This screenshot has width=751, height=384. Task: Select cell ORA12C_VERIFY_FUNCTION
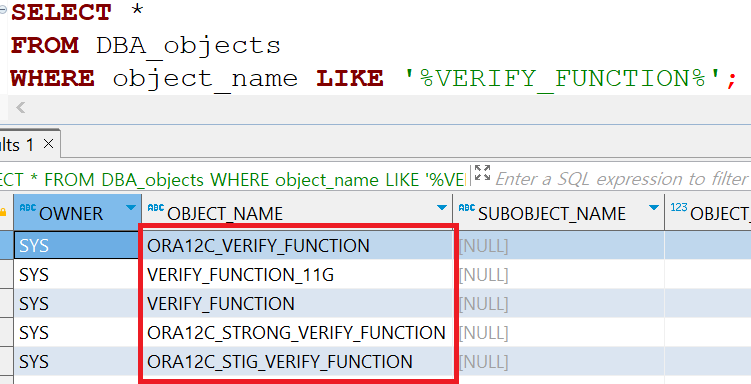tap(297, 246)
